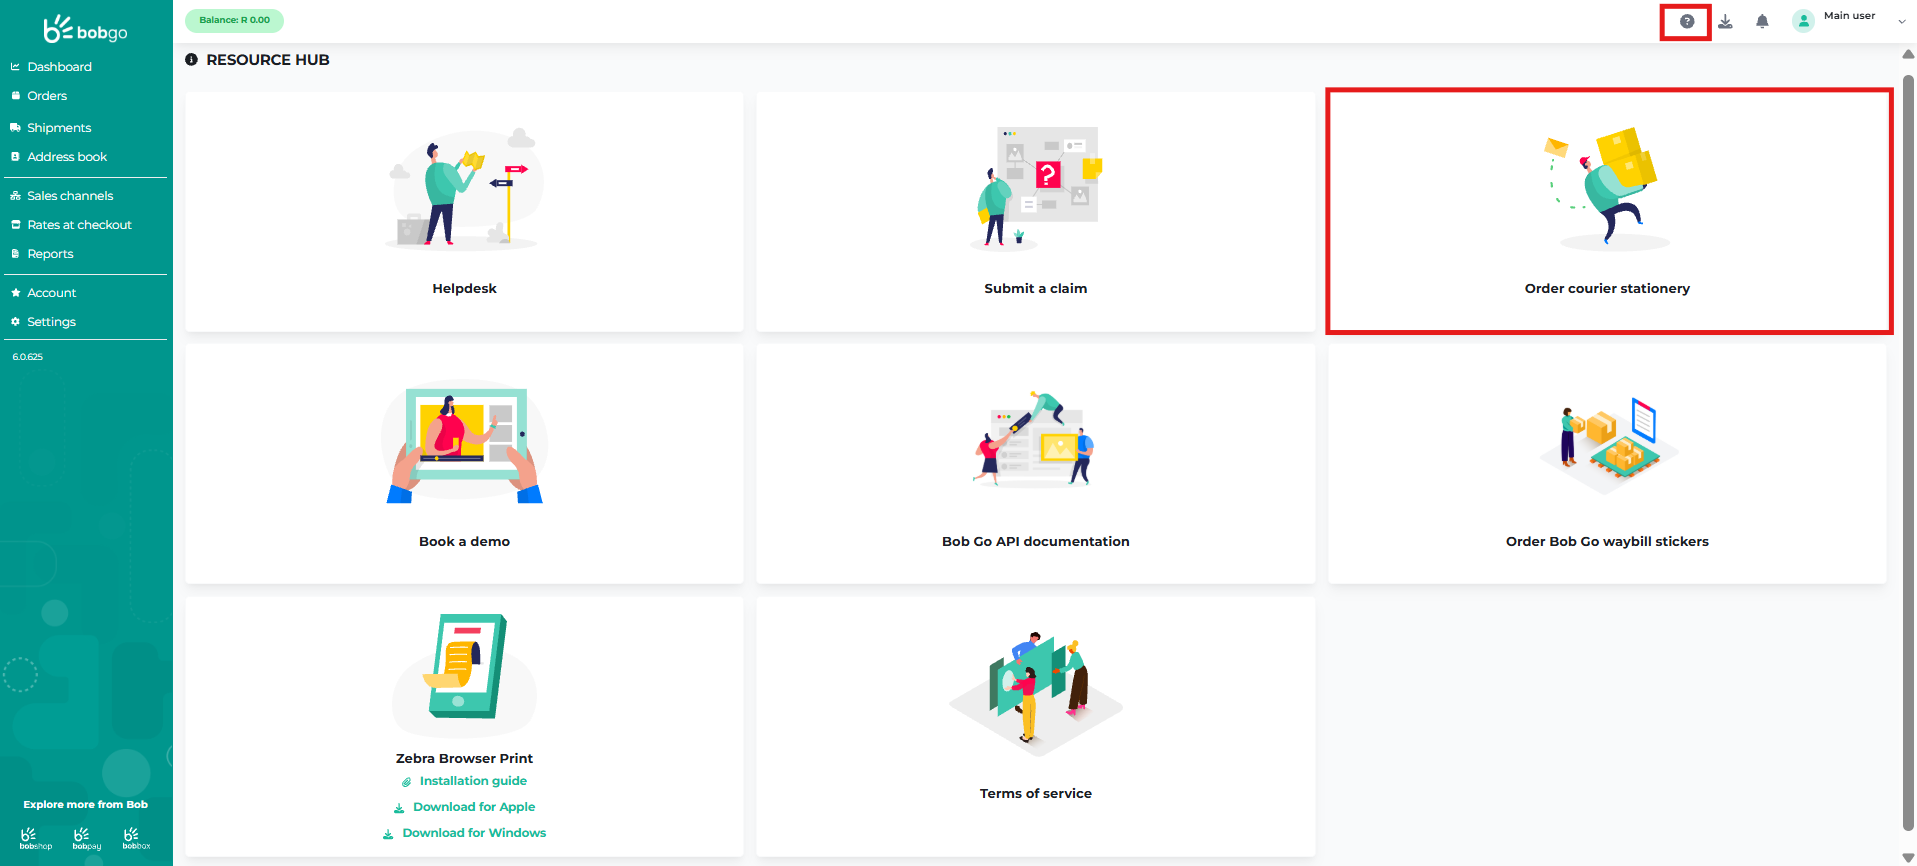Open bobpay from the Explore section
The height and width of the screenshot is (866, 1917).
click(x=87, y=838)
